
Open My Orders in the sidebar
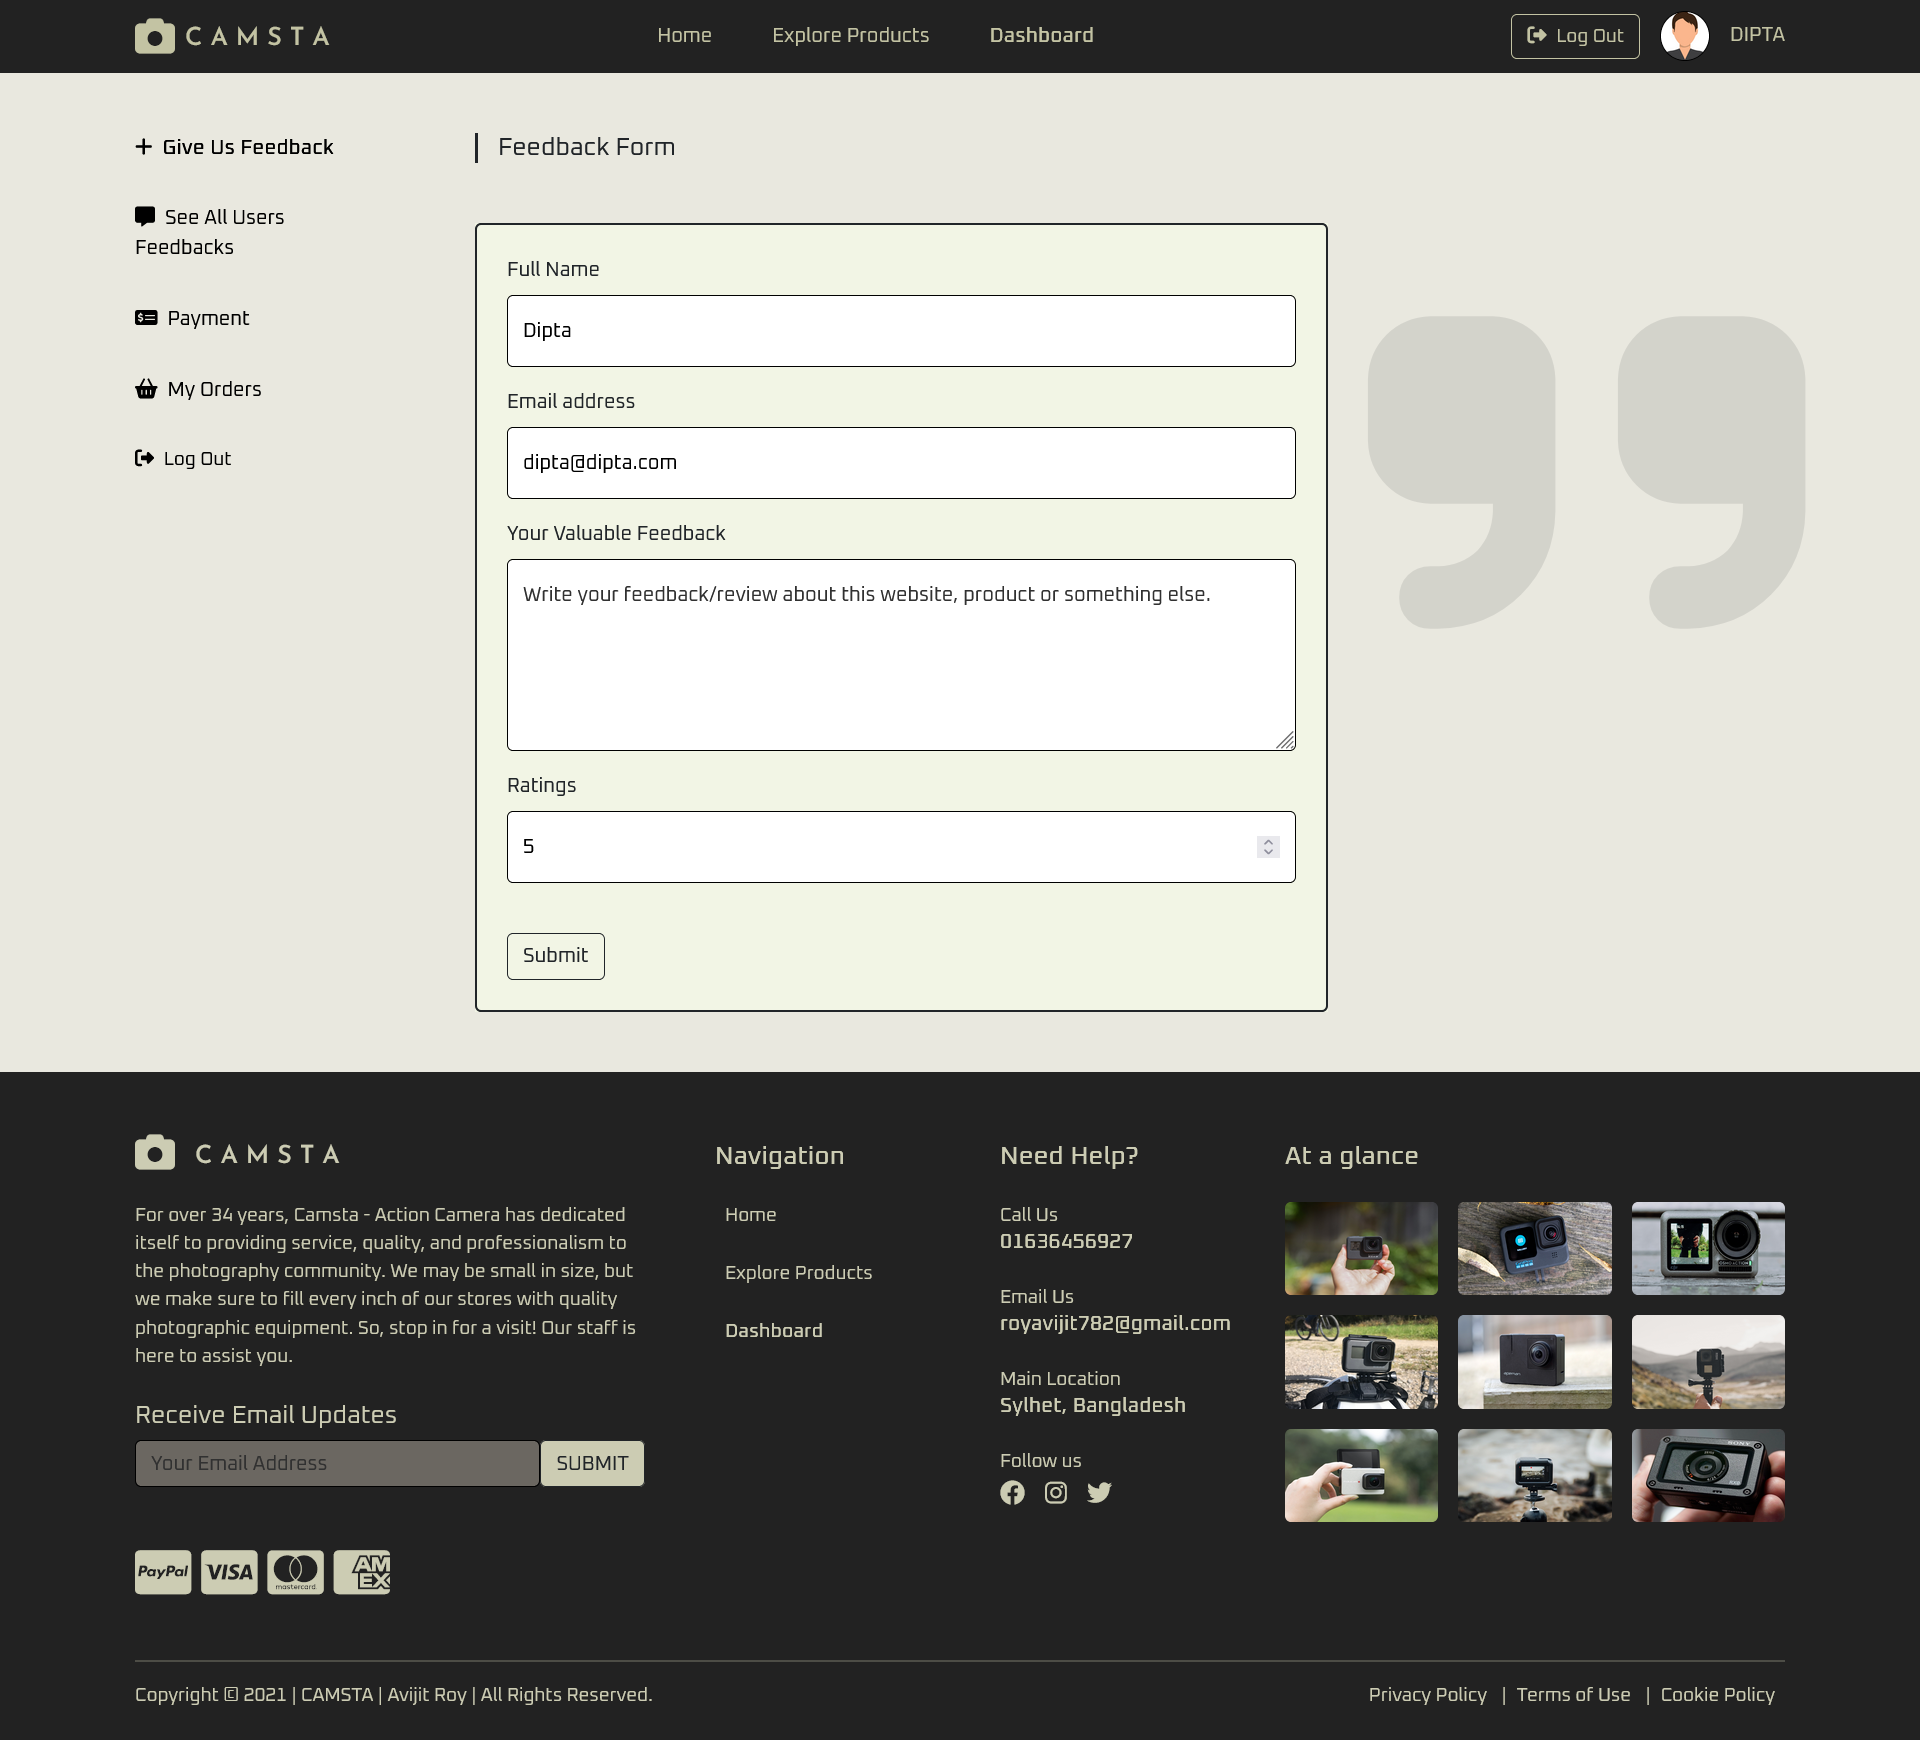tap(213, 389)
